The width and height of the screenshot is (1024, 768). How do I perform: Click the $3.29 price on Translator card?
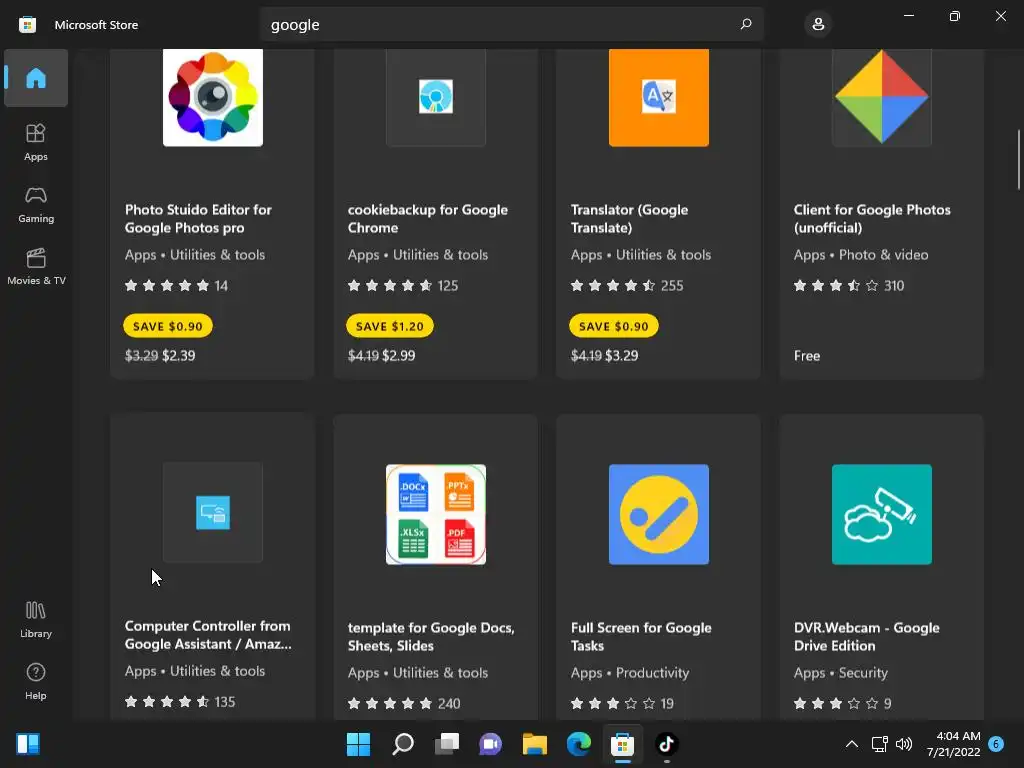(x=622, y=356)
